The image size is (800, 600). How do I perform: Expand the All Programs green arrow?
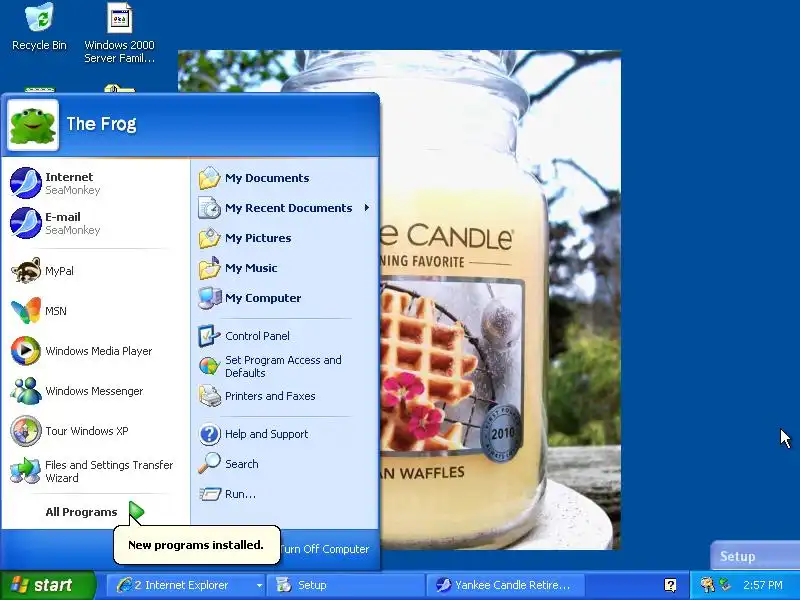[x=136, y=511]
